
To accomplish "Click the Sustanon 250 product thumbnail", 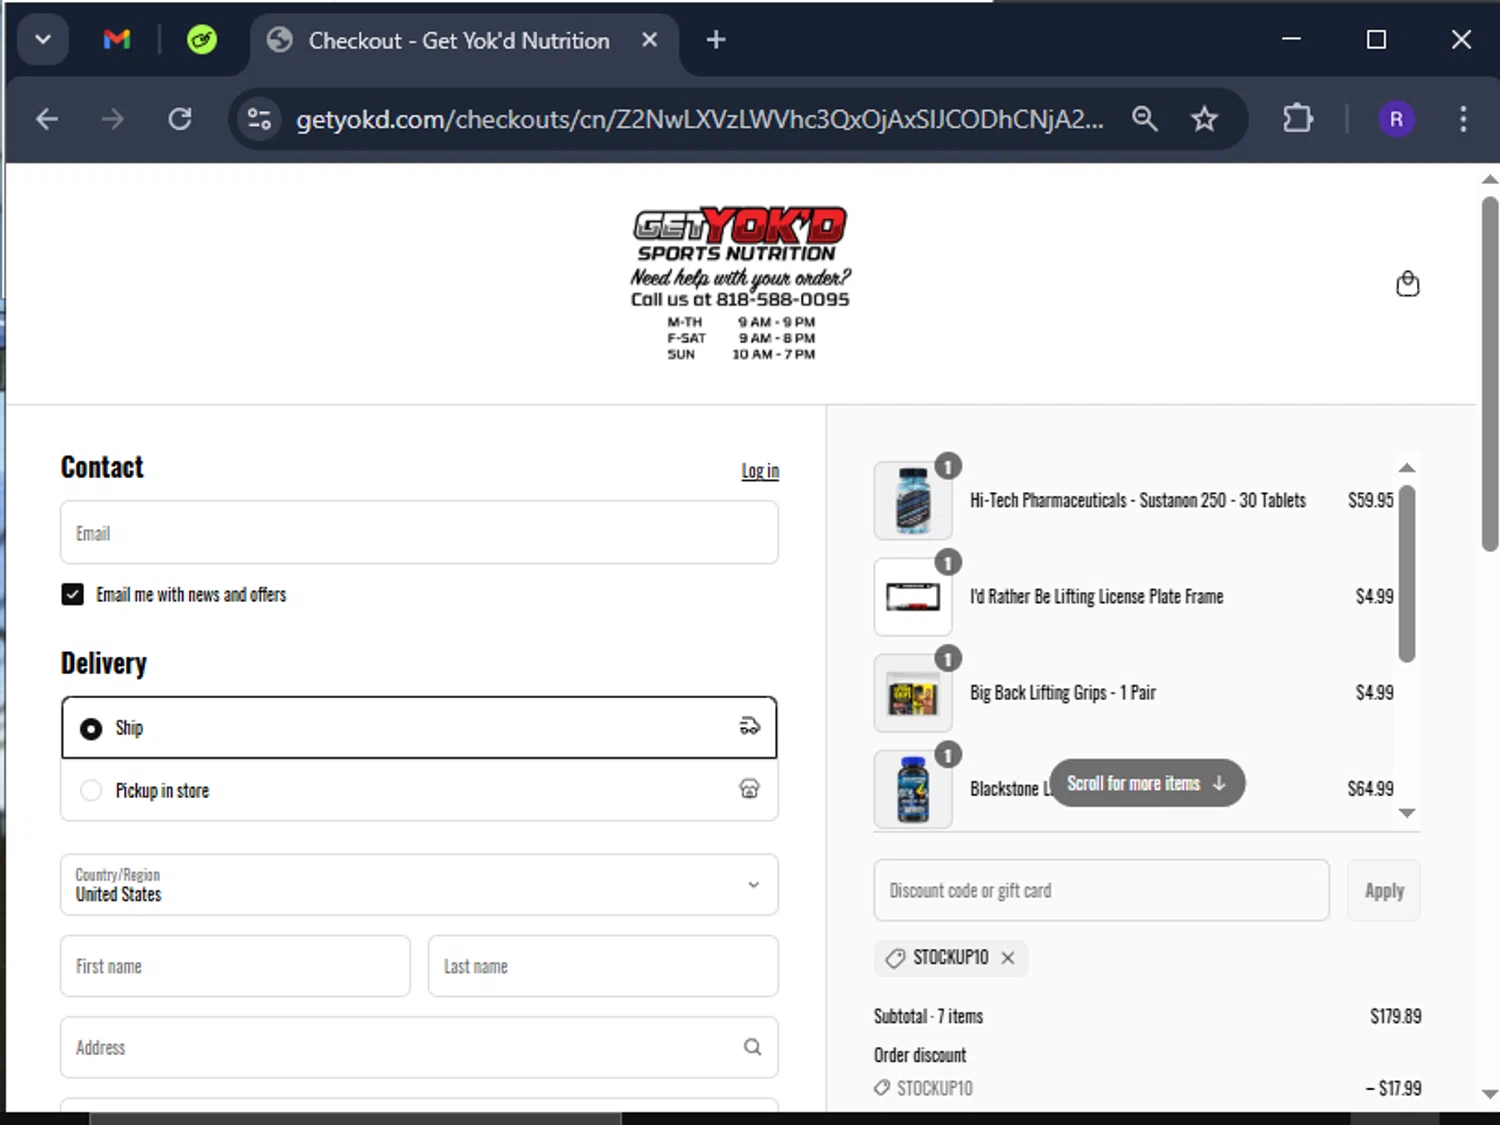I will pos(913,501).
